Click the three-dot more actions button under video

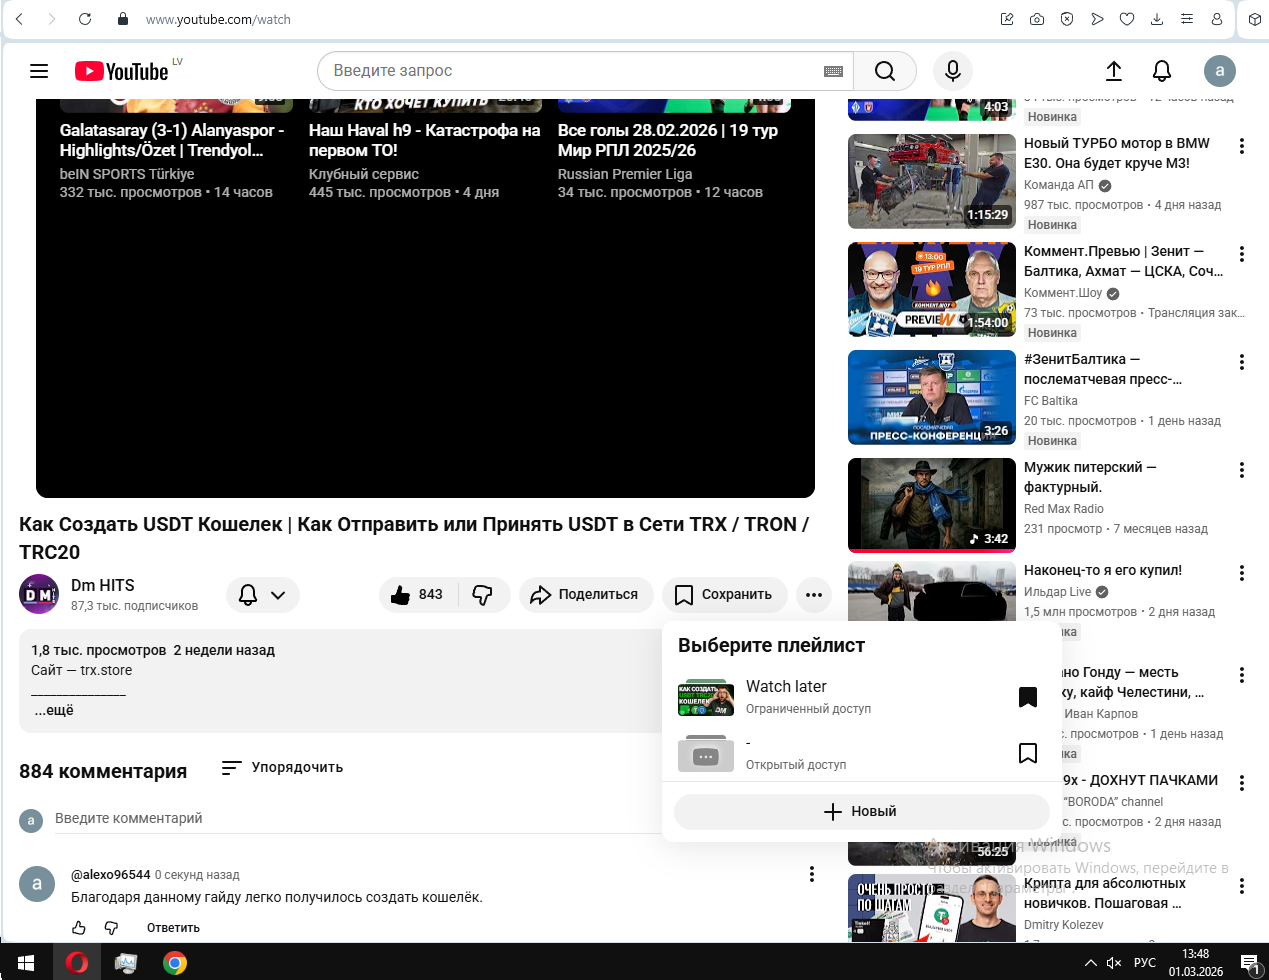813,595
